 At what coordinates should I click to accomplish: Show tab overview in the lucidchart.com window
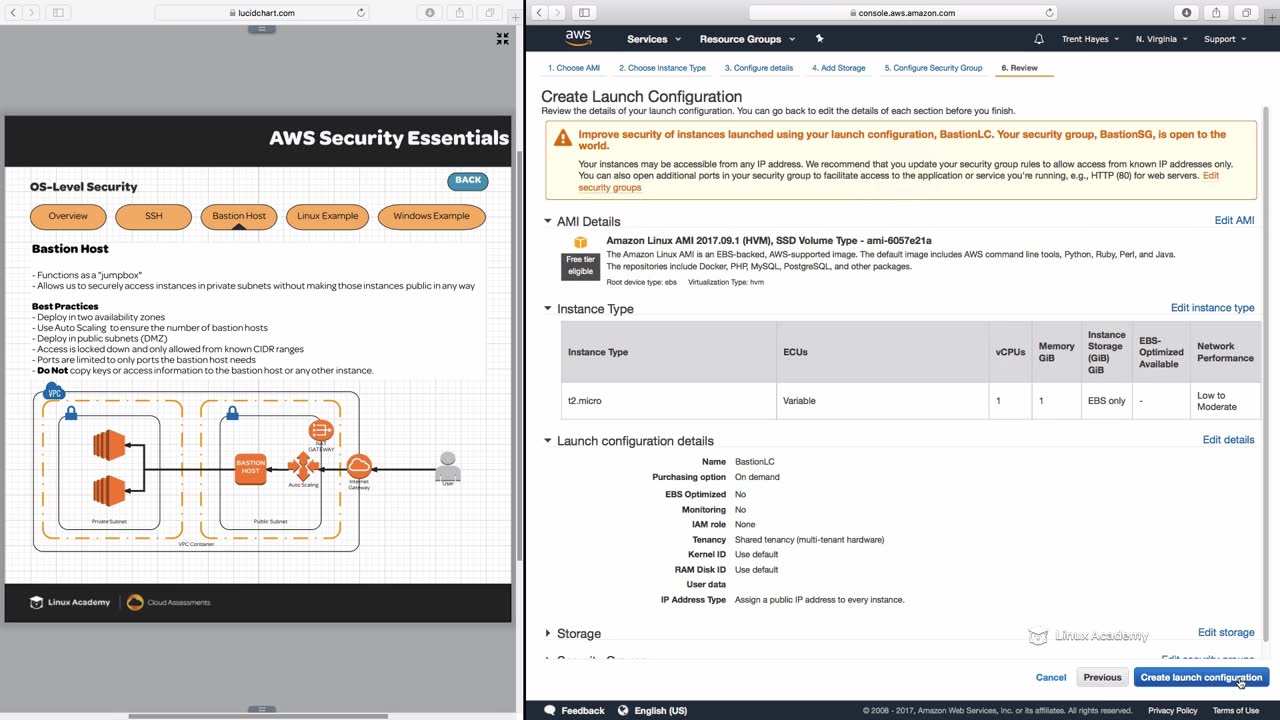[490, 13]
